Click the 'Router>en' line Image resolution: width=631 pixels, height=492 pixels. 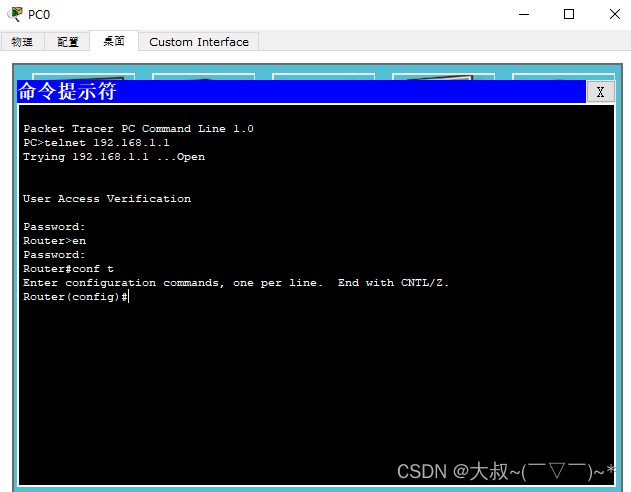(54, 241)
